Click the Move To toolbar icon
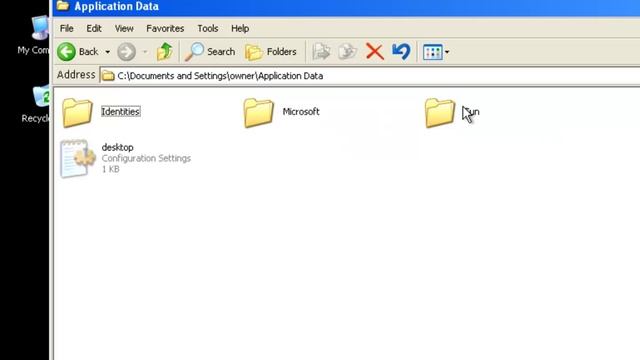This screenshot has width=640, height=360. pyautogui.click(x=322, y=52)
